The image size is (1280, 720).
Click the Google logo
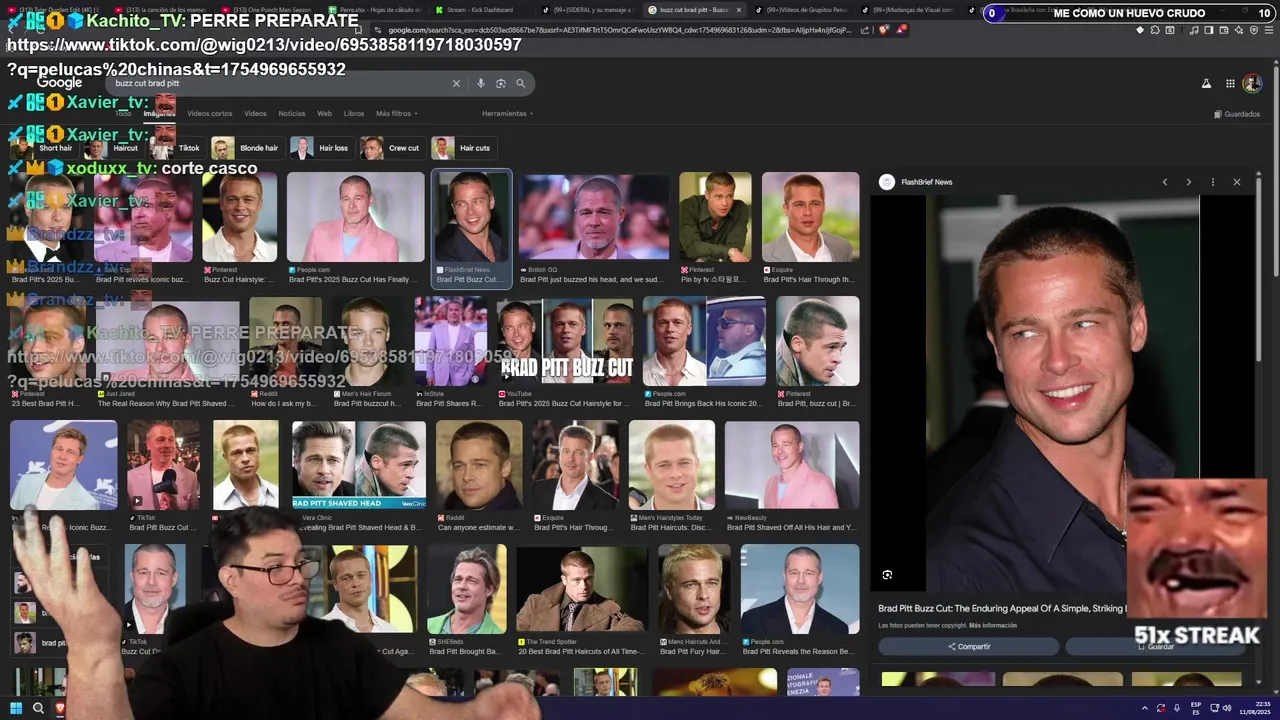60,83
